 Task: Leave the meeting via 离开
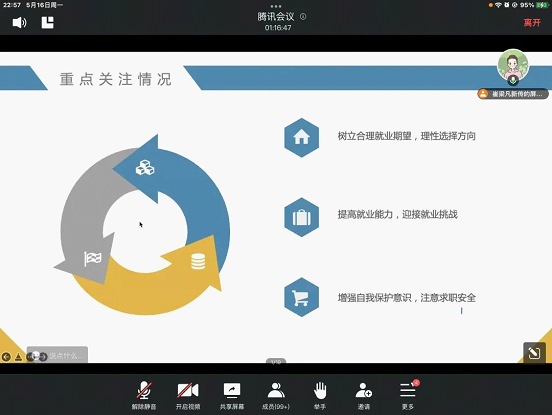pyautogui.click(x=532, y=23)
